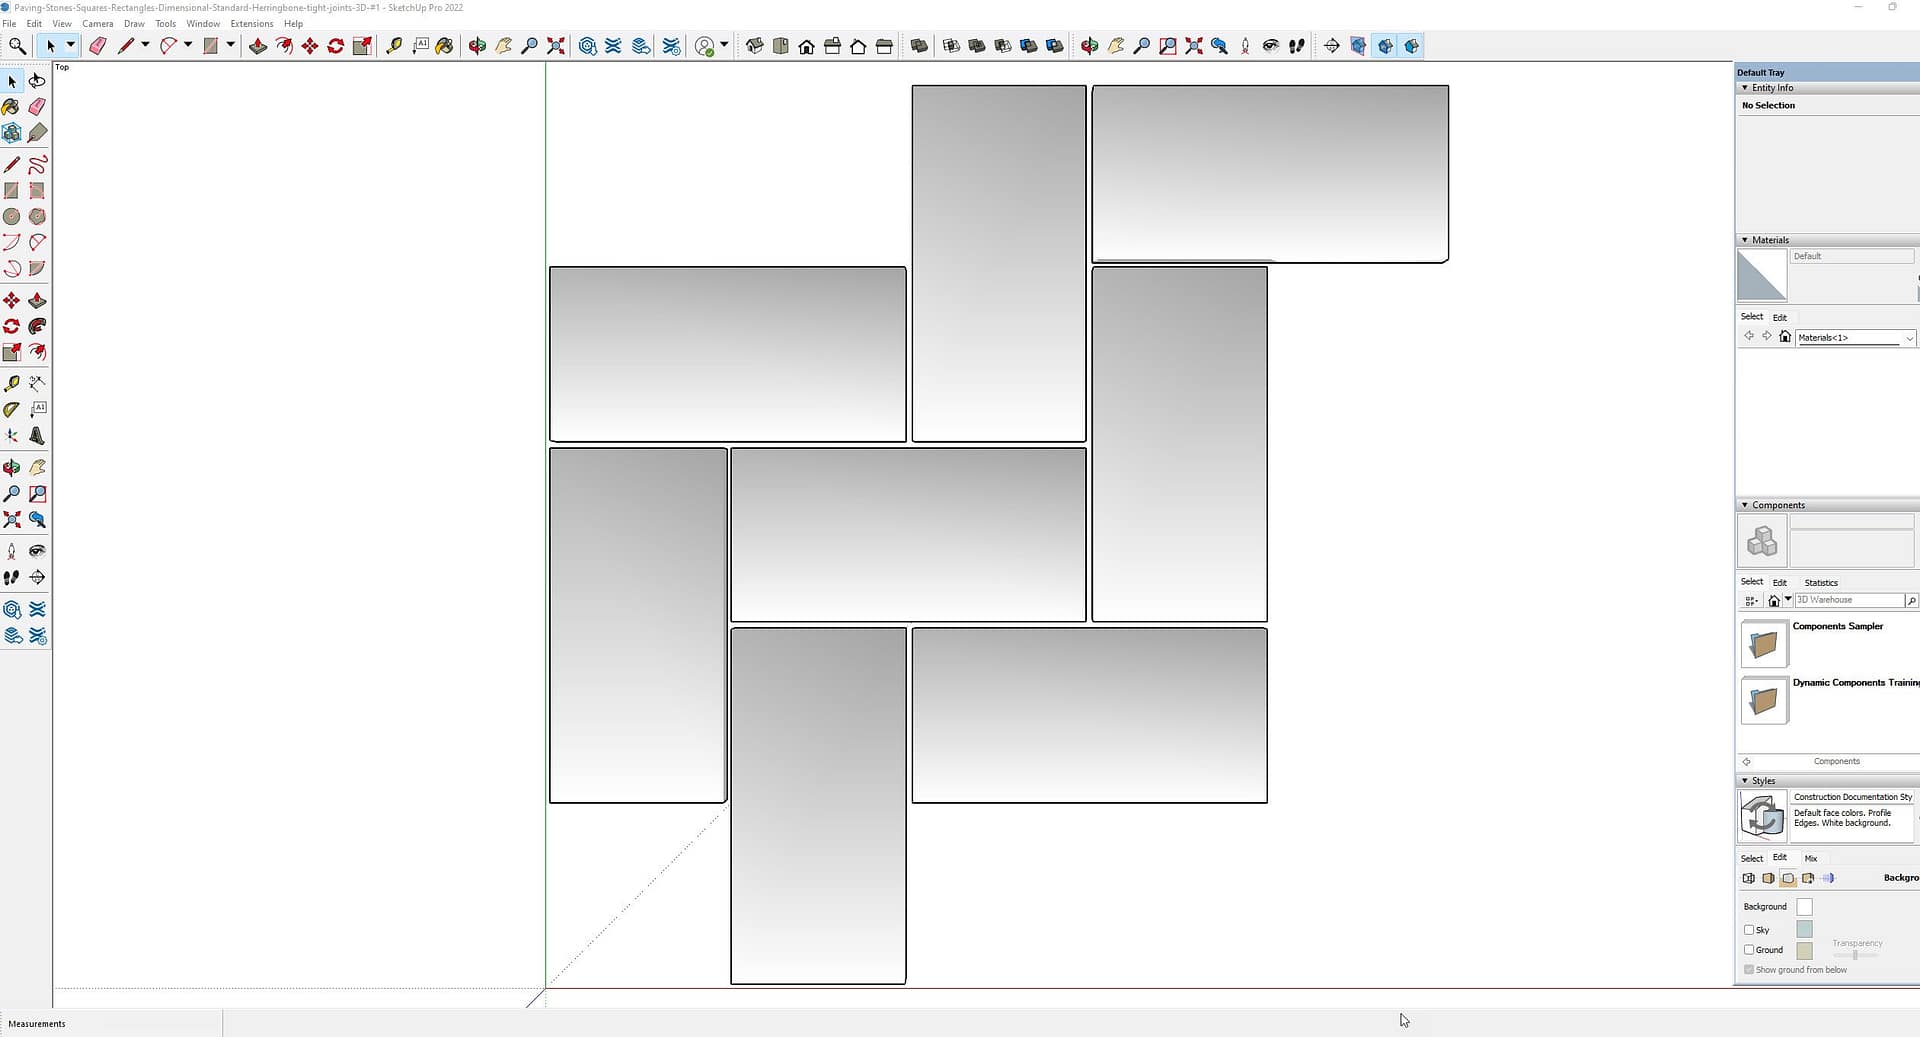Select the Eraser tool in top toolbar
The width and height of the screenshot is (1920, 1037).
click(97, 46)
